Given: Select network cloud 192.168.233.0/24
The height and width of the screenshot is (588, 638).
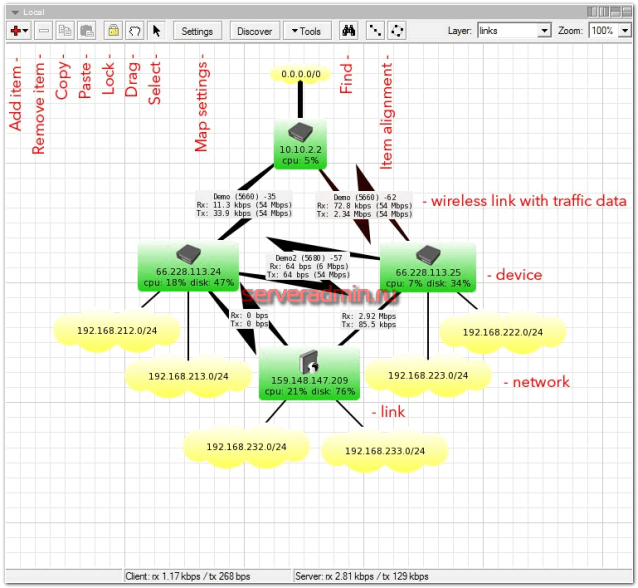Looking at the screenshot, I should point(385,451).
